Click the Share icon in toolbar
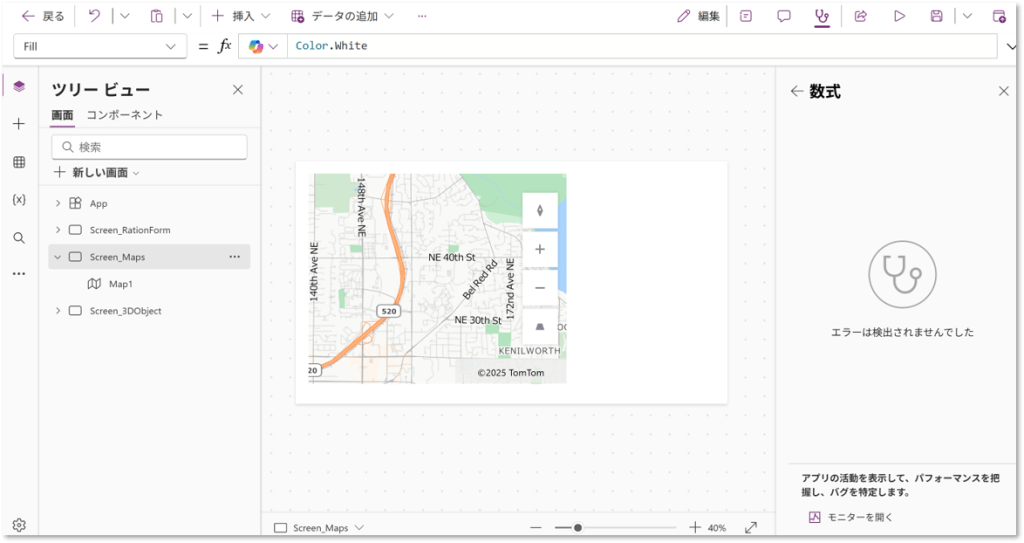 coord(860,16)
